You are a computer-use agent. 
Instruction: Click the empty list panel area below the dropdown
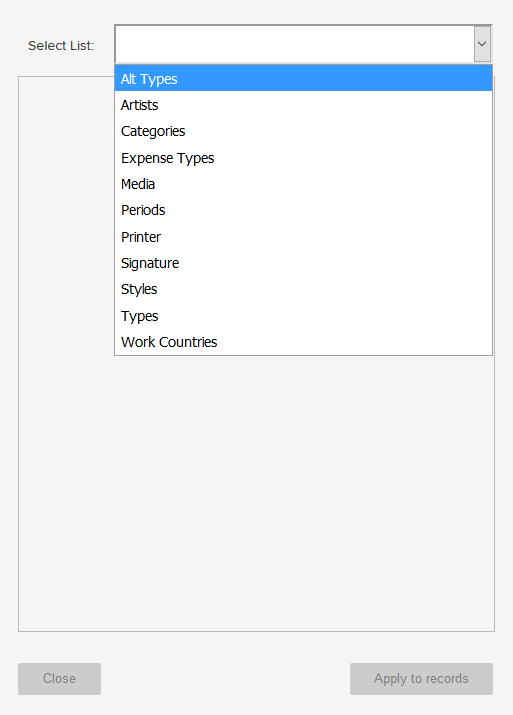pyautogui.click(x=256, y=492)
